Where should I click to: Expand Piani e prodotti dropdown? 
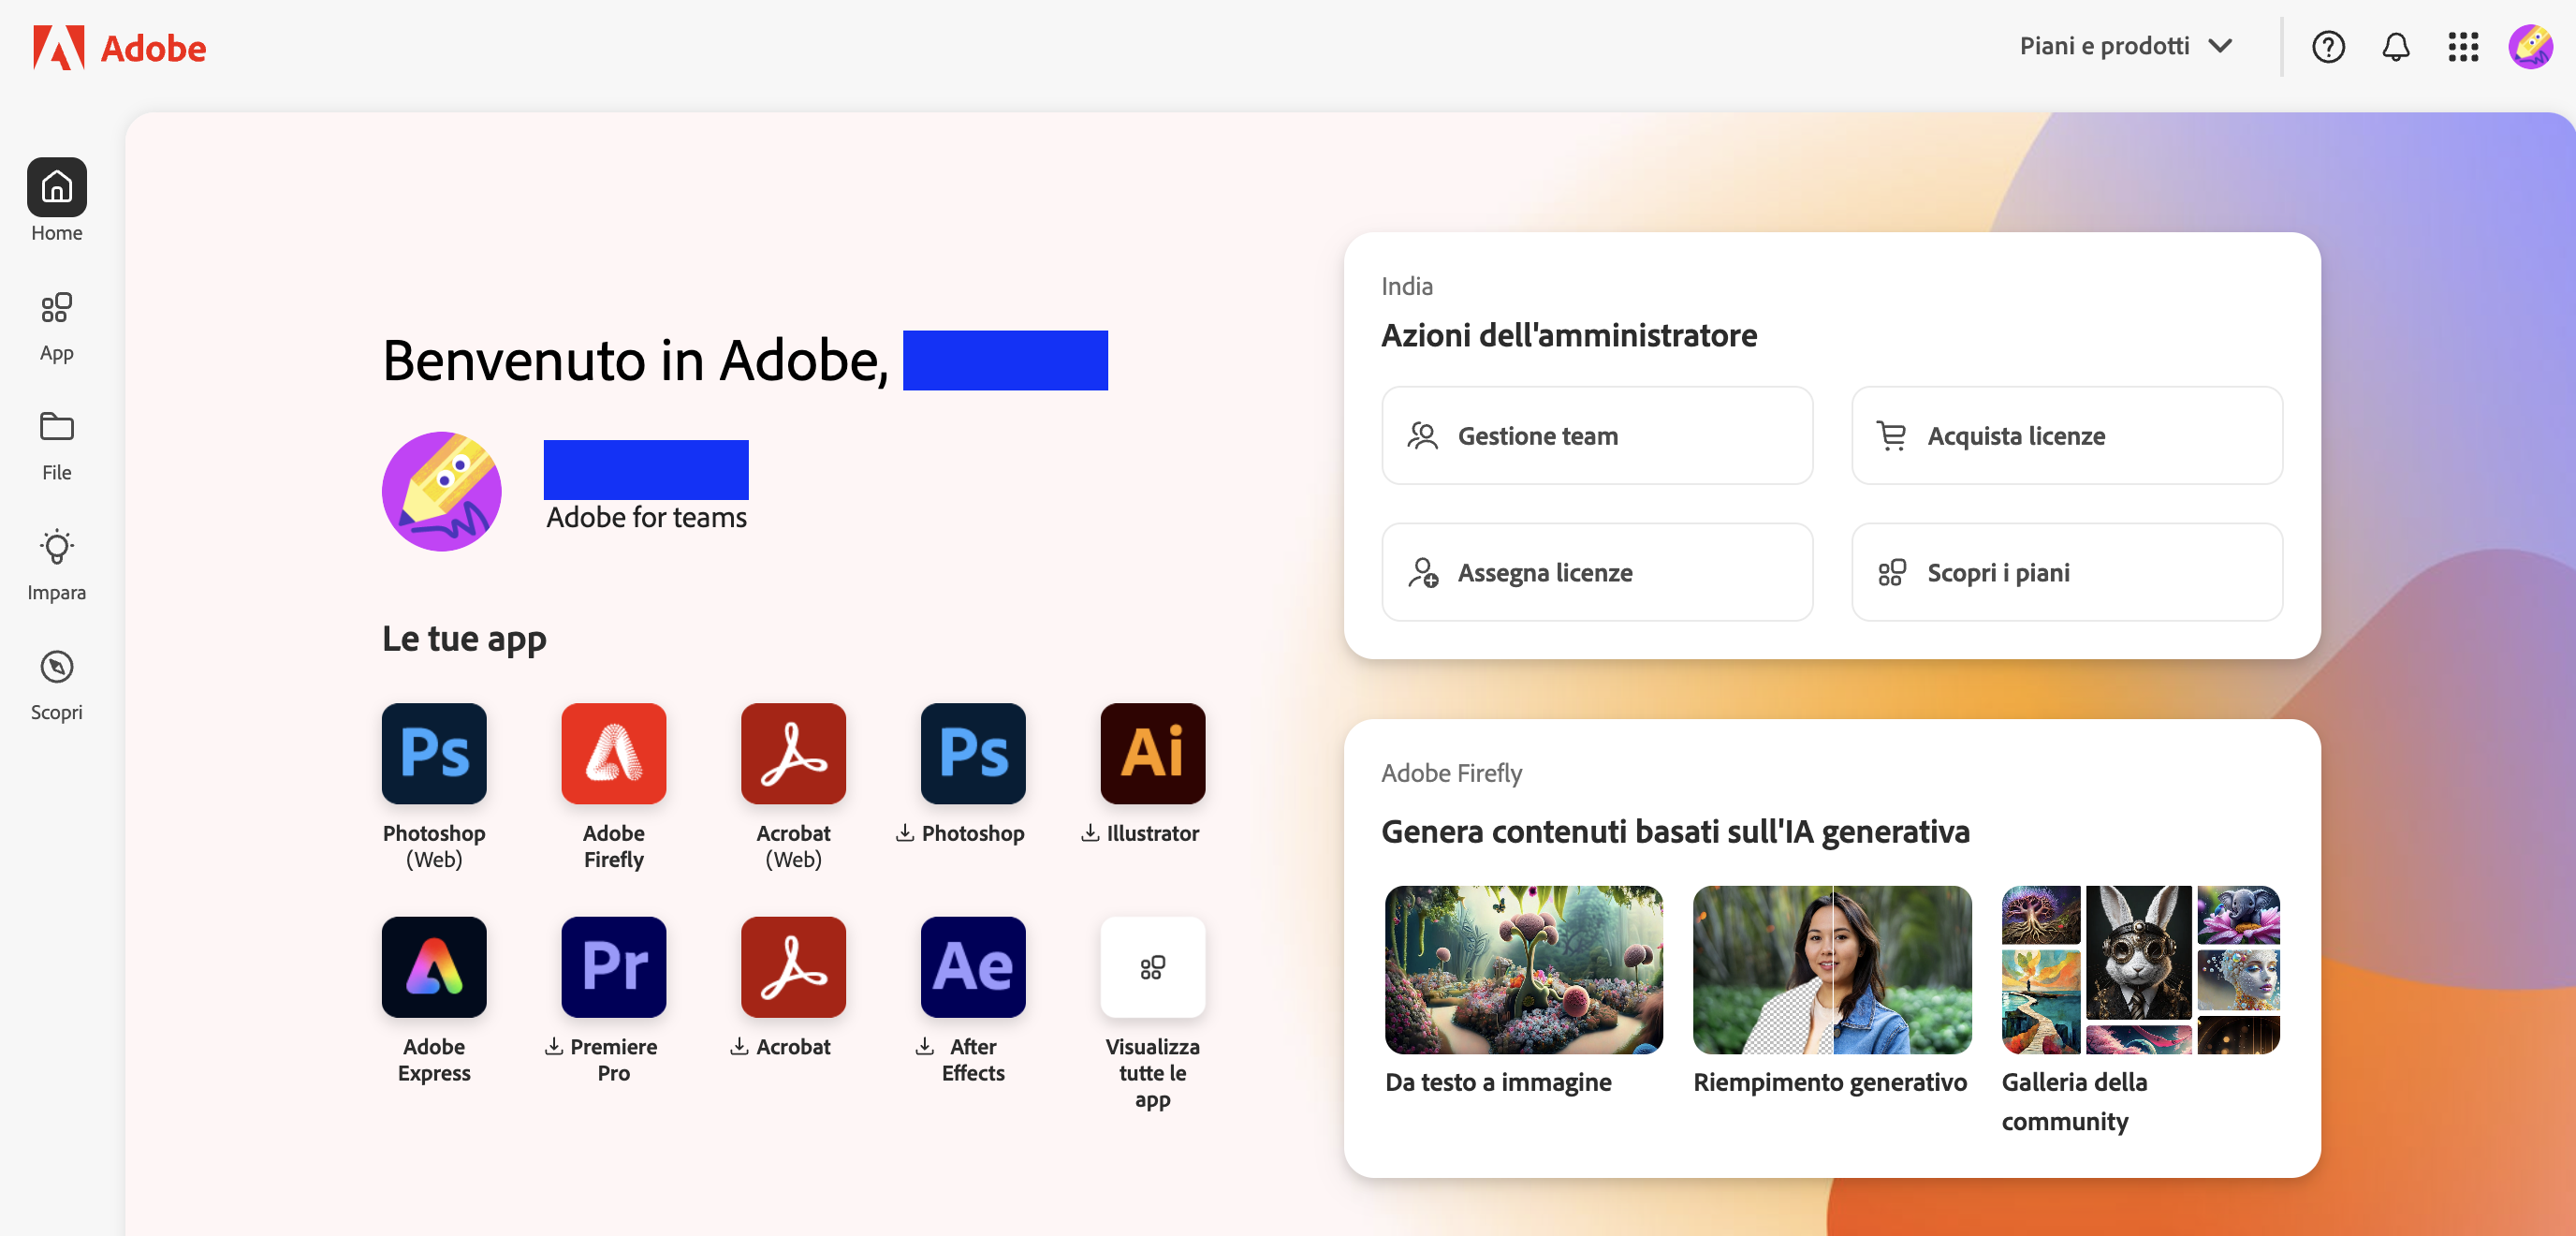point(2126,47)
